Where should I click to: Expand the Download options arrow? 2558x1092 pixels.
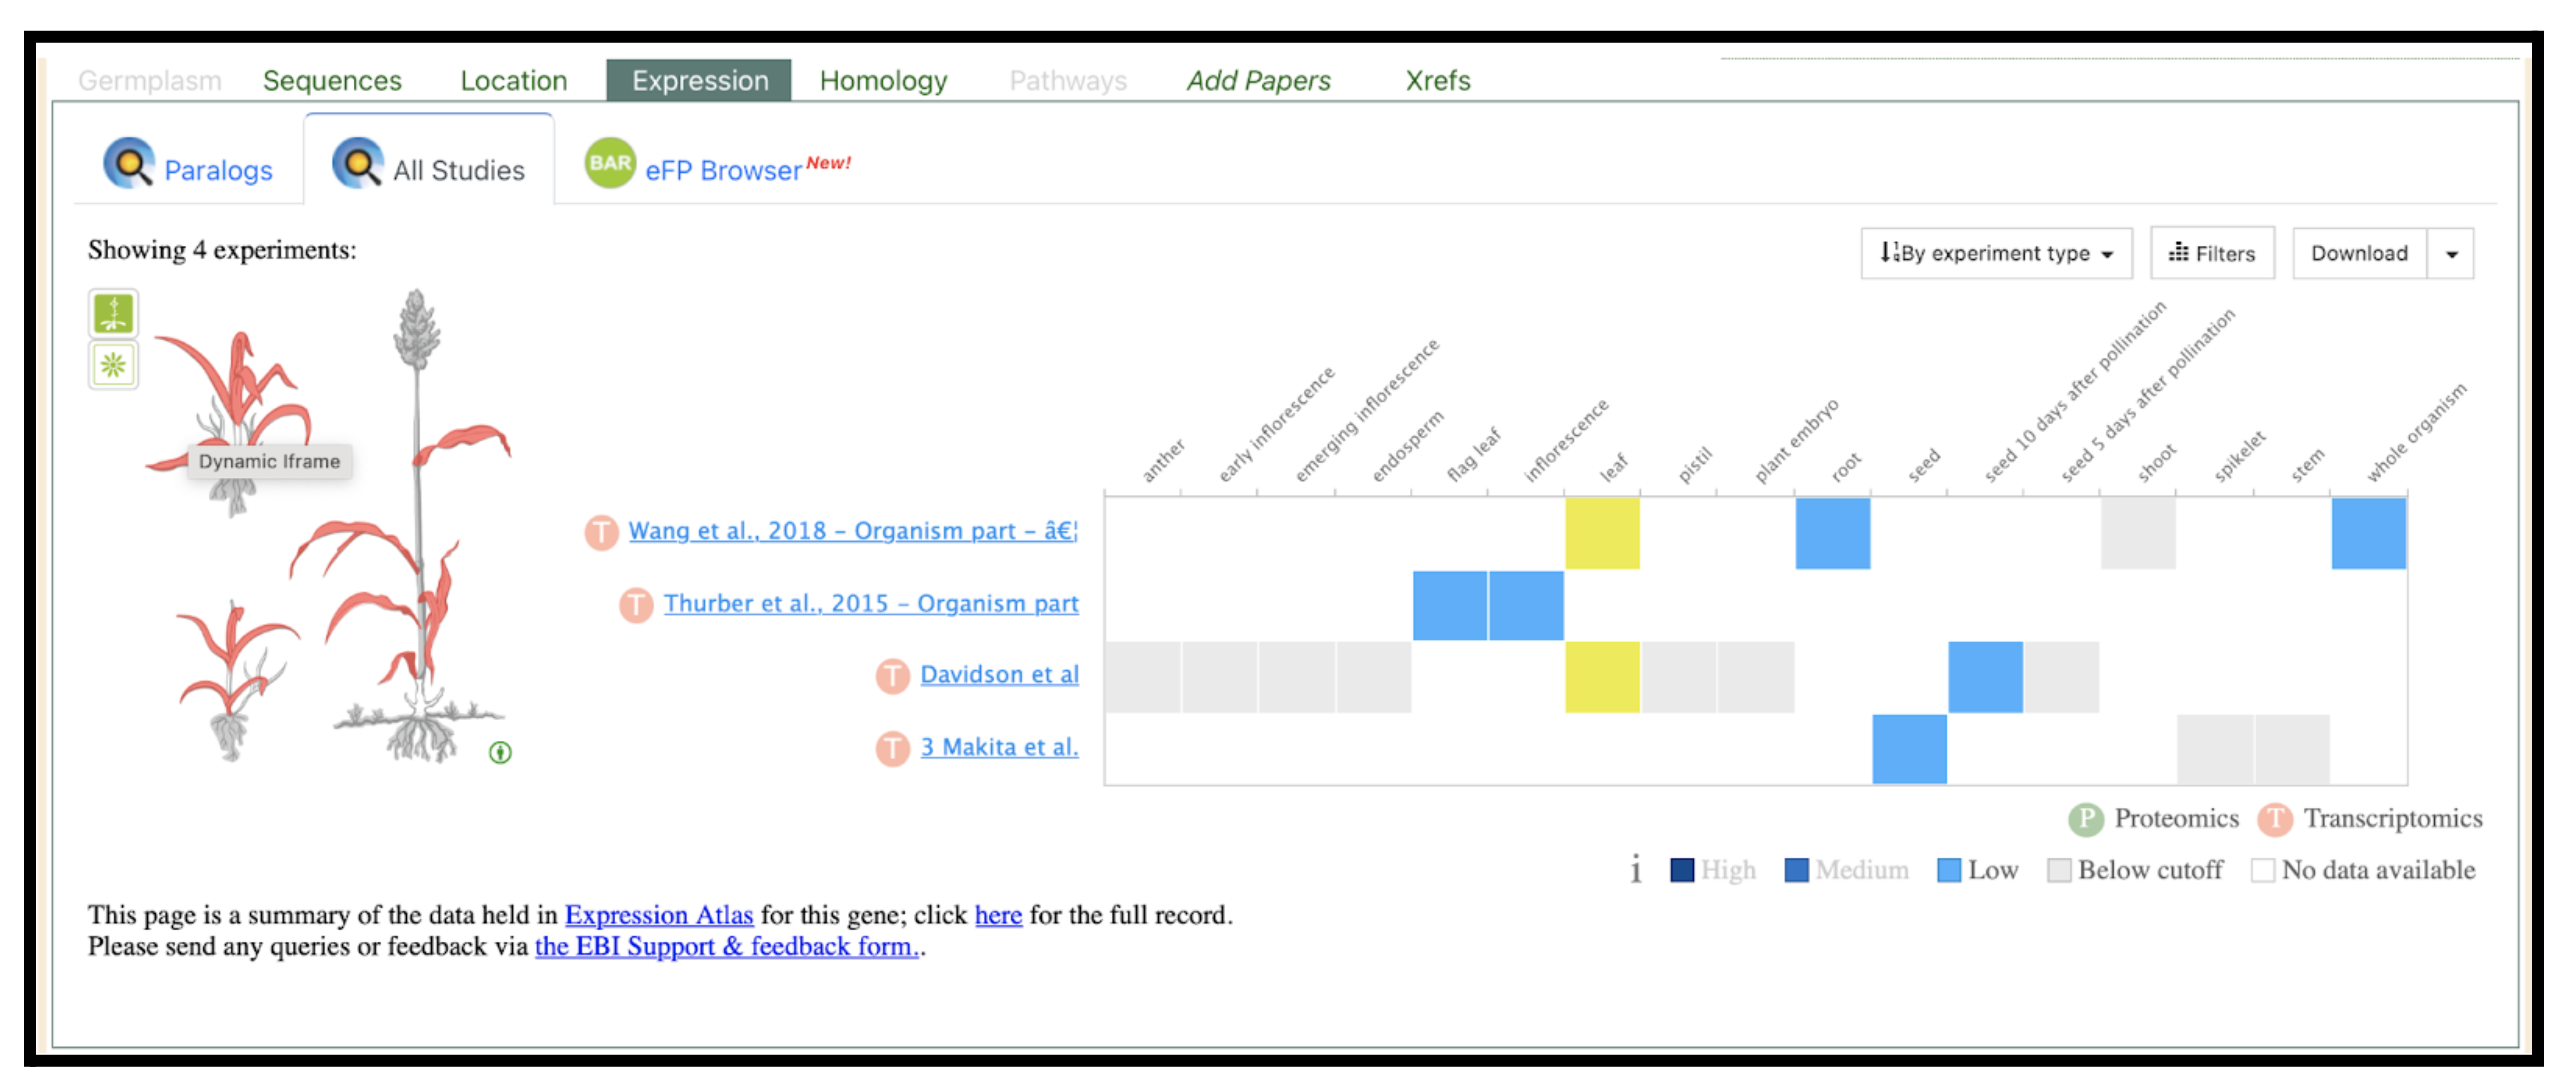pos(2451,254)
